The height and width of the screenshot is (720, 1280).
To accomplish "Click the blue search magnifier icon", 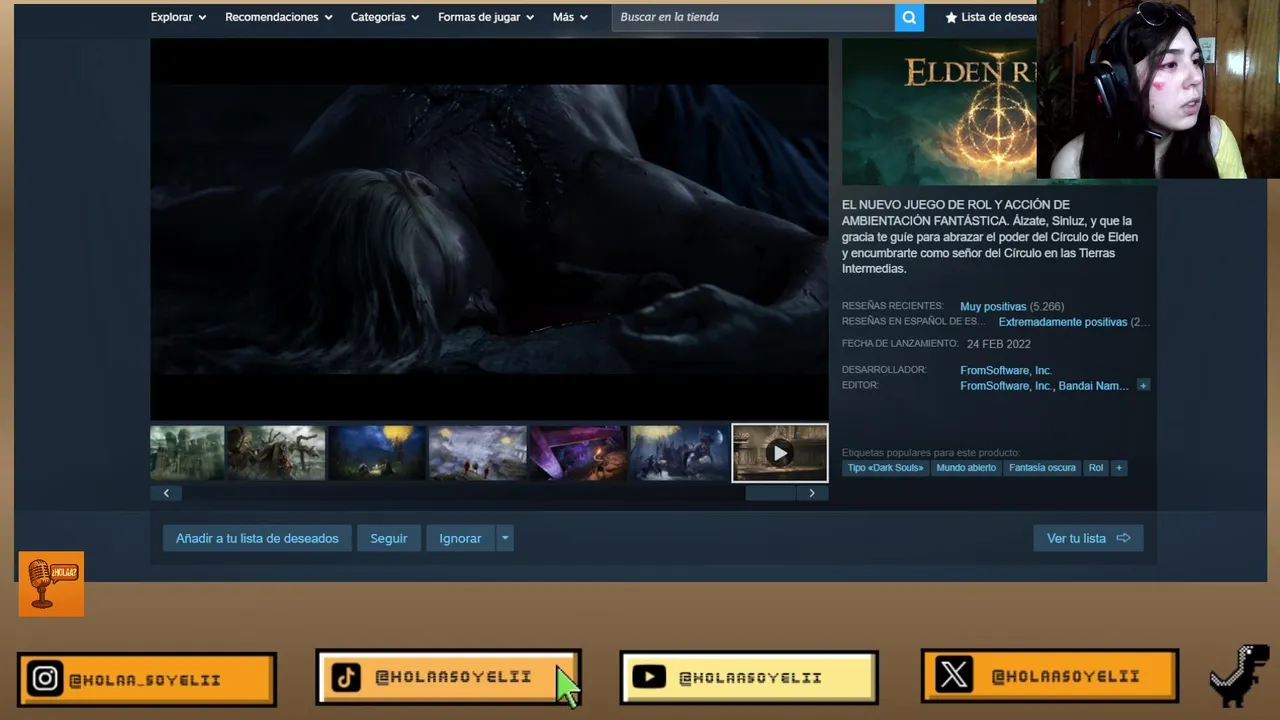I will point(909,17).
